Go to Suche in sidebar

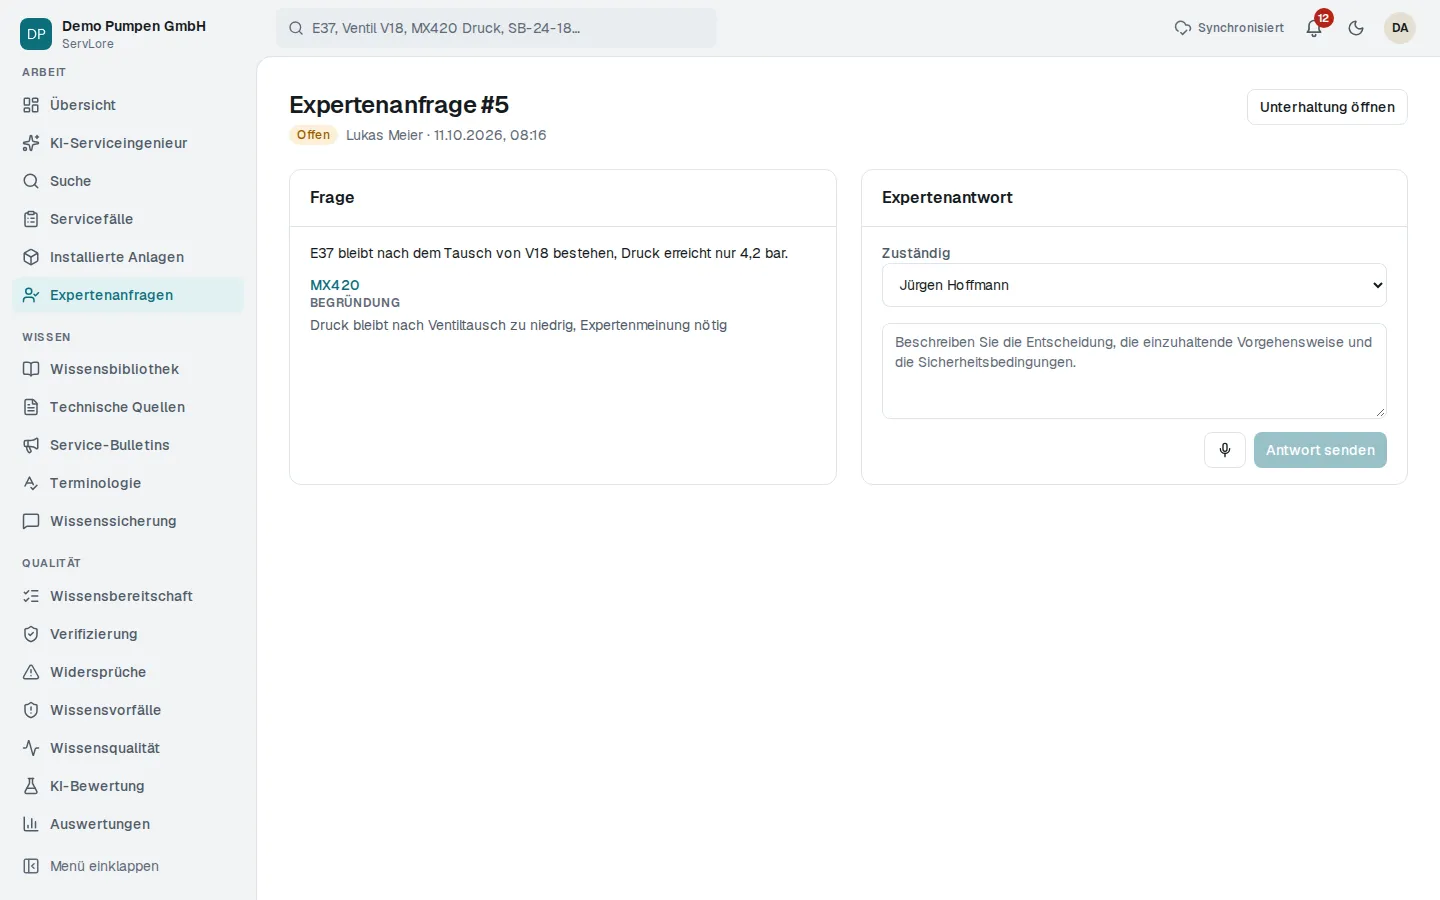click(x=128, y=181)
